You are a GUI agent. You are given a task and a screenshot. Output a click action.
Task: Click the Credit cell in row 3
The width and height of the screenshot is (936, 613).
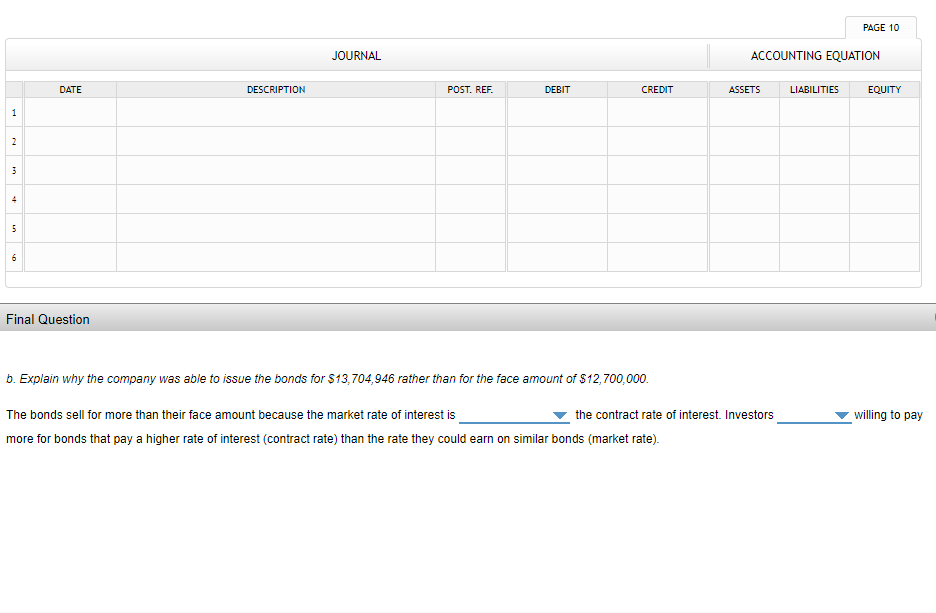(x=657, y=170)
